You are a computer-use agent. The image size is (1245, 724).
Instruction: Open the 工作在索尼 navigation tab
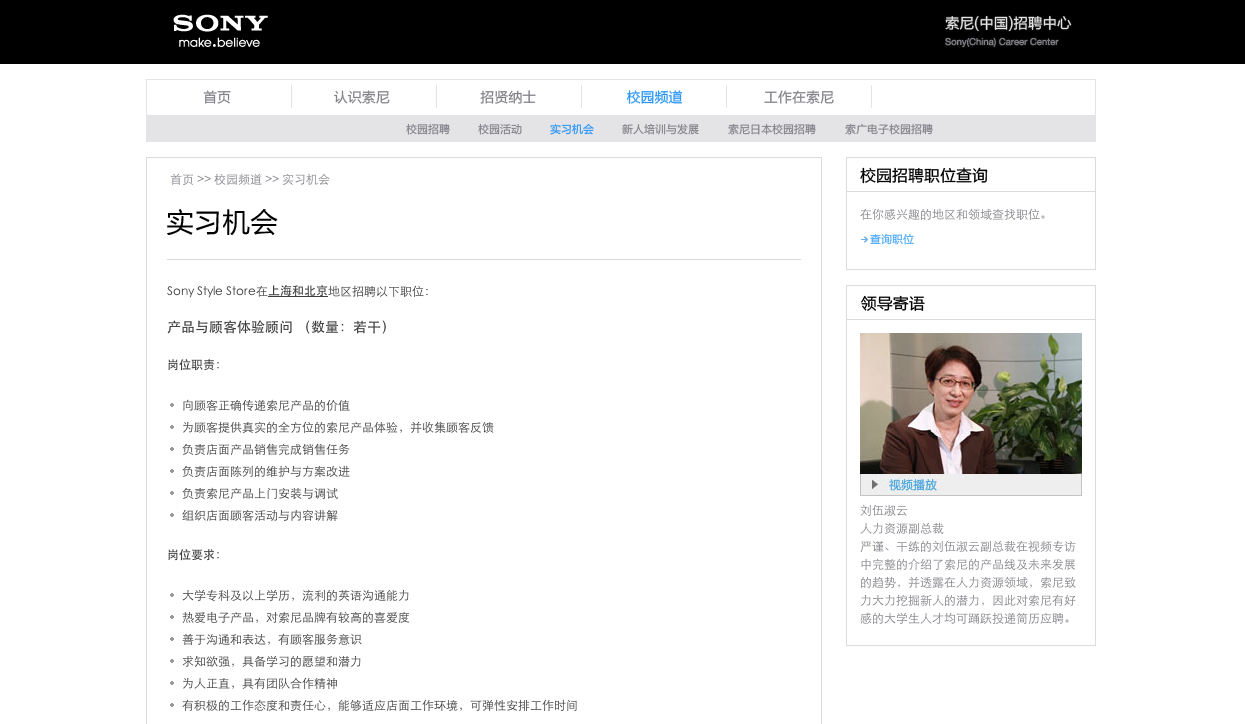798,97
